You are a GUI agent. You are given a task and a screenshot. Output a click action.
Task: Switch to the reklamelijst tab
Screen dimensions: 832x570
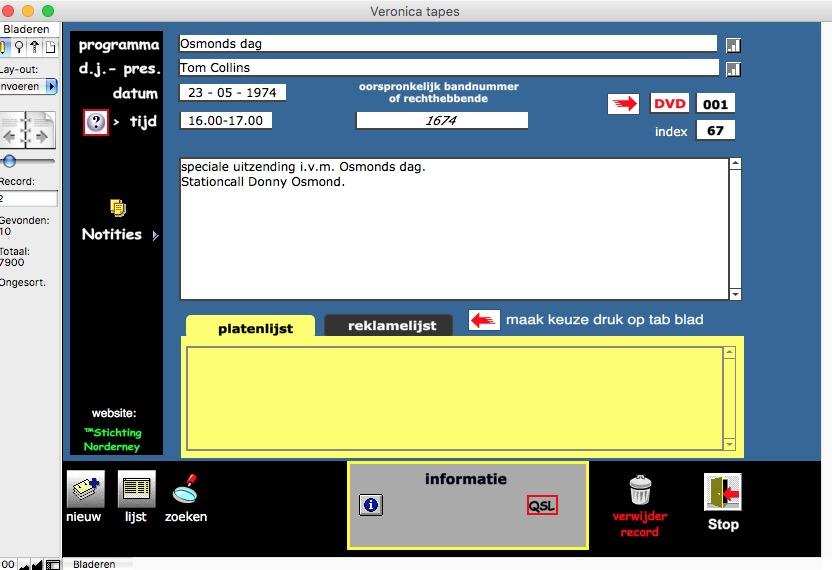[x=392, y=325]
